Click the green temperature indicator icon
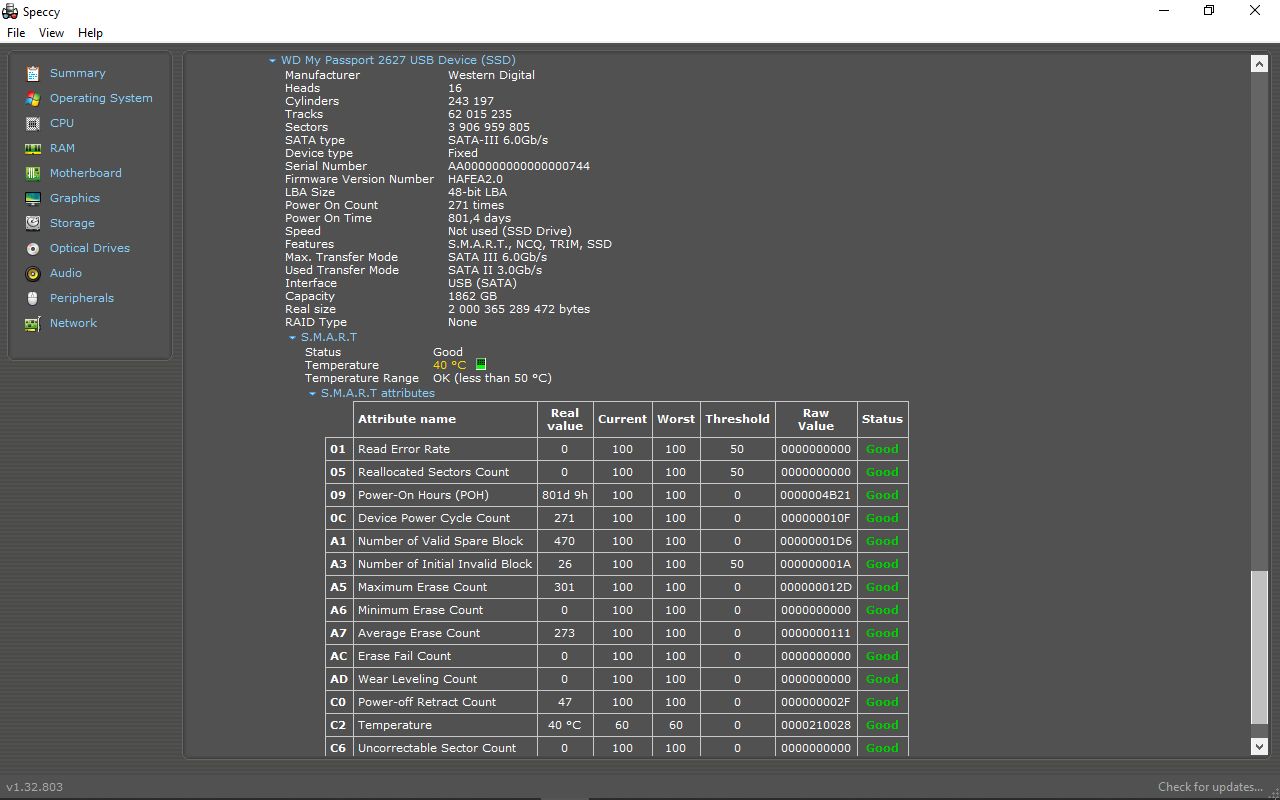The width and height of the screenshot is (1280, 800). point(481,365)
